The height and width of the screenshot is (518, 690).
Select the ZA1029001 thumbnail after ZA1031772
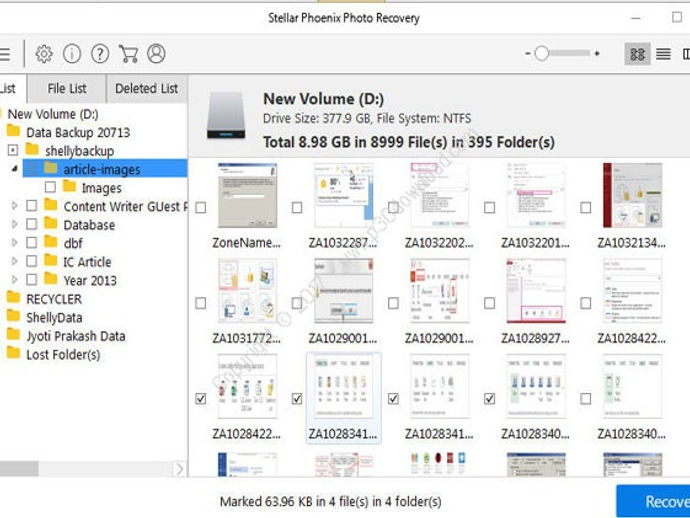tap(344, 291)
